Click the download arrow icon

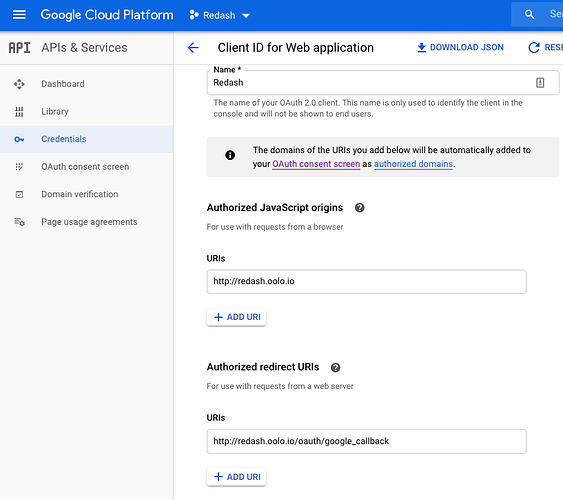tap(422, 48)
